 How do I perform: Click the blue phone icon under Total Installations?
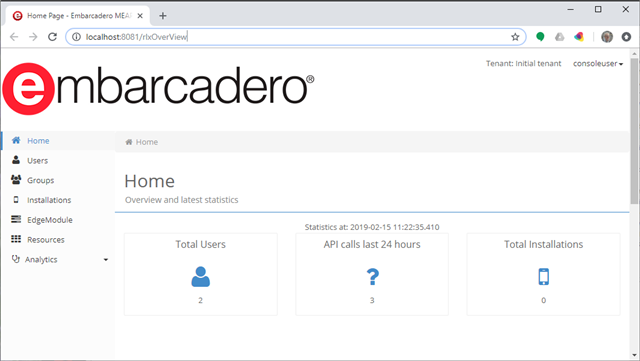coord(544,276)
